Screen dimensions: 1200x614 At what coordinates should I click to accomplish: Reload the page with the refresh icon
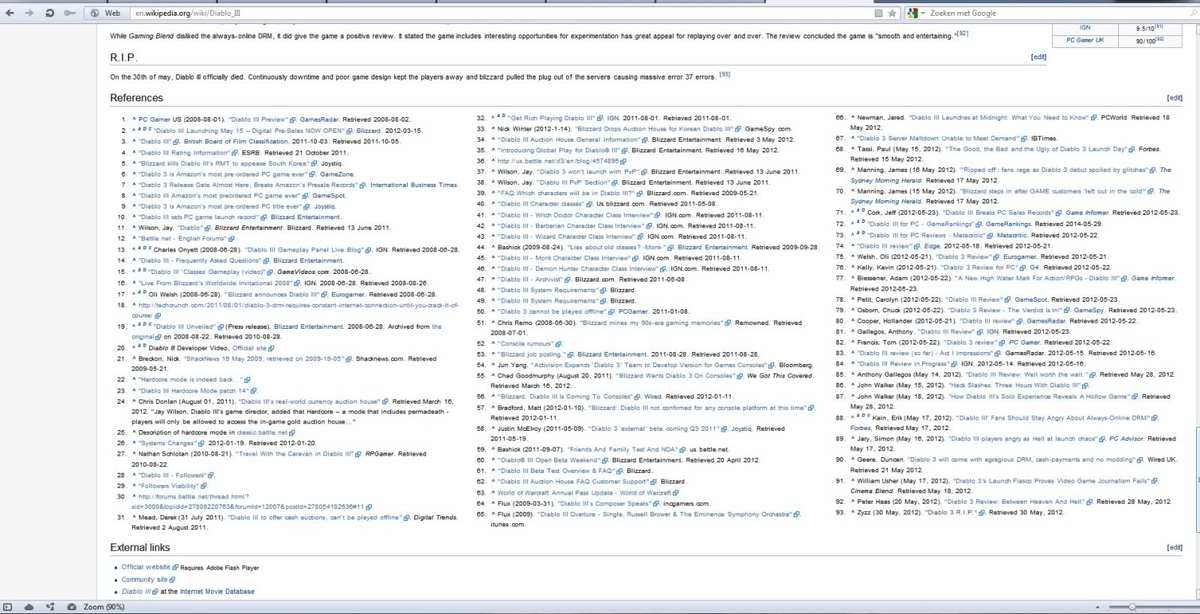tap(49, 13)
